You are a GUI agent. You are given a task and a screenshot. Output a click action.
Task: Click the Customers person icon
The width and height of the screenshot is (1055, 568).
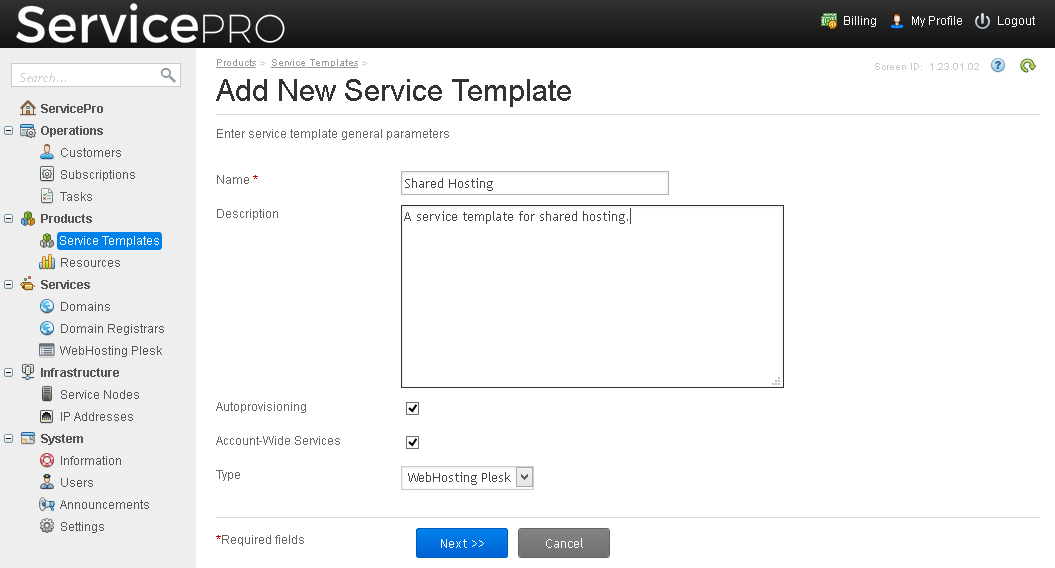[x=47, y=153]
